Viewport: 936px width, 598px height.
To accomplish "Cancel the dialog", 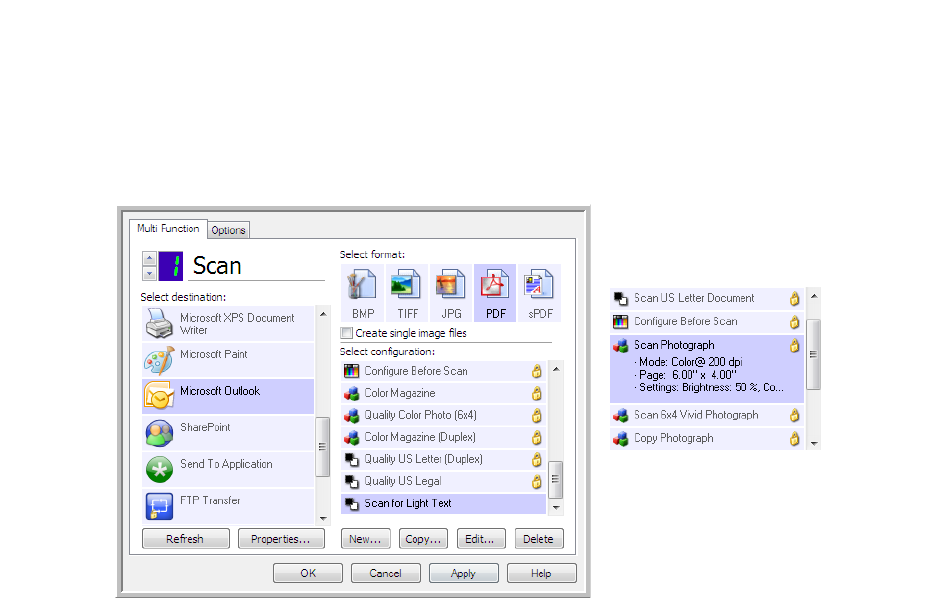I will coord(386,573).
